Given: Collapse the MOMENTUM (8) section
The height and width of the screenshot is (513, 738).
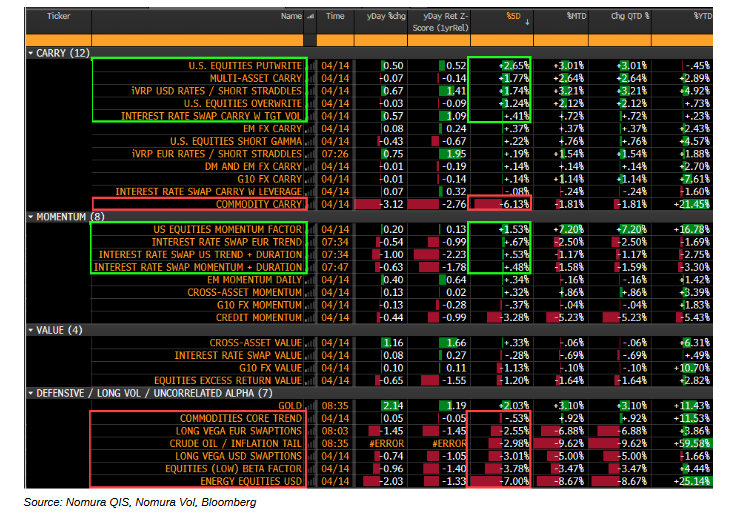Looking at the screenshot, I should click(x=32, y=216).
